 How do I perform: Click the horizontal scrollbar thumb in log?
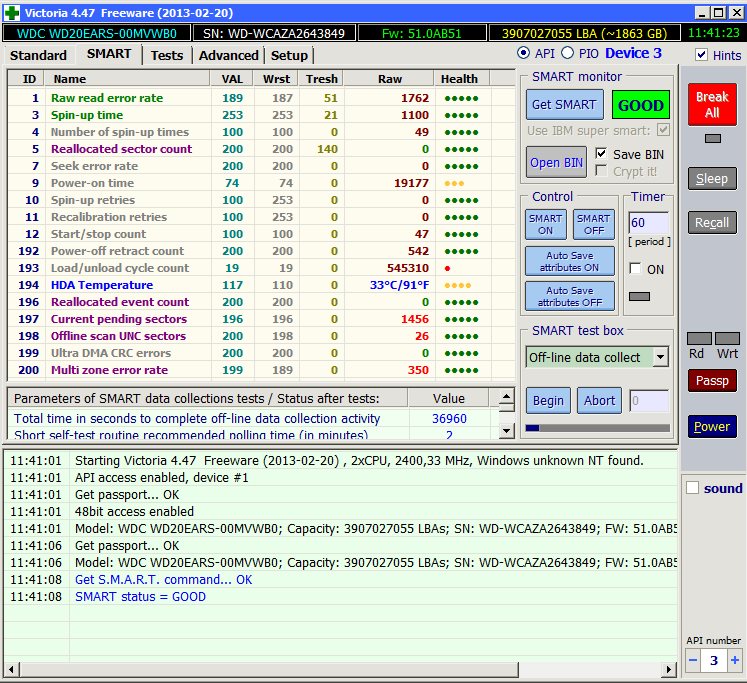pos(269,669)
